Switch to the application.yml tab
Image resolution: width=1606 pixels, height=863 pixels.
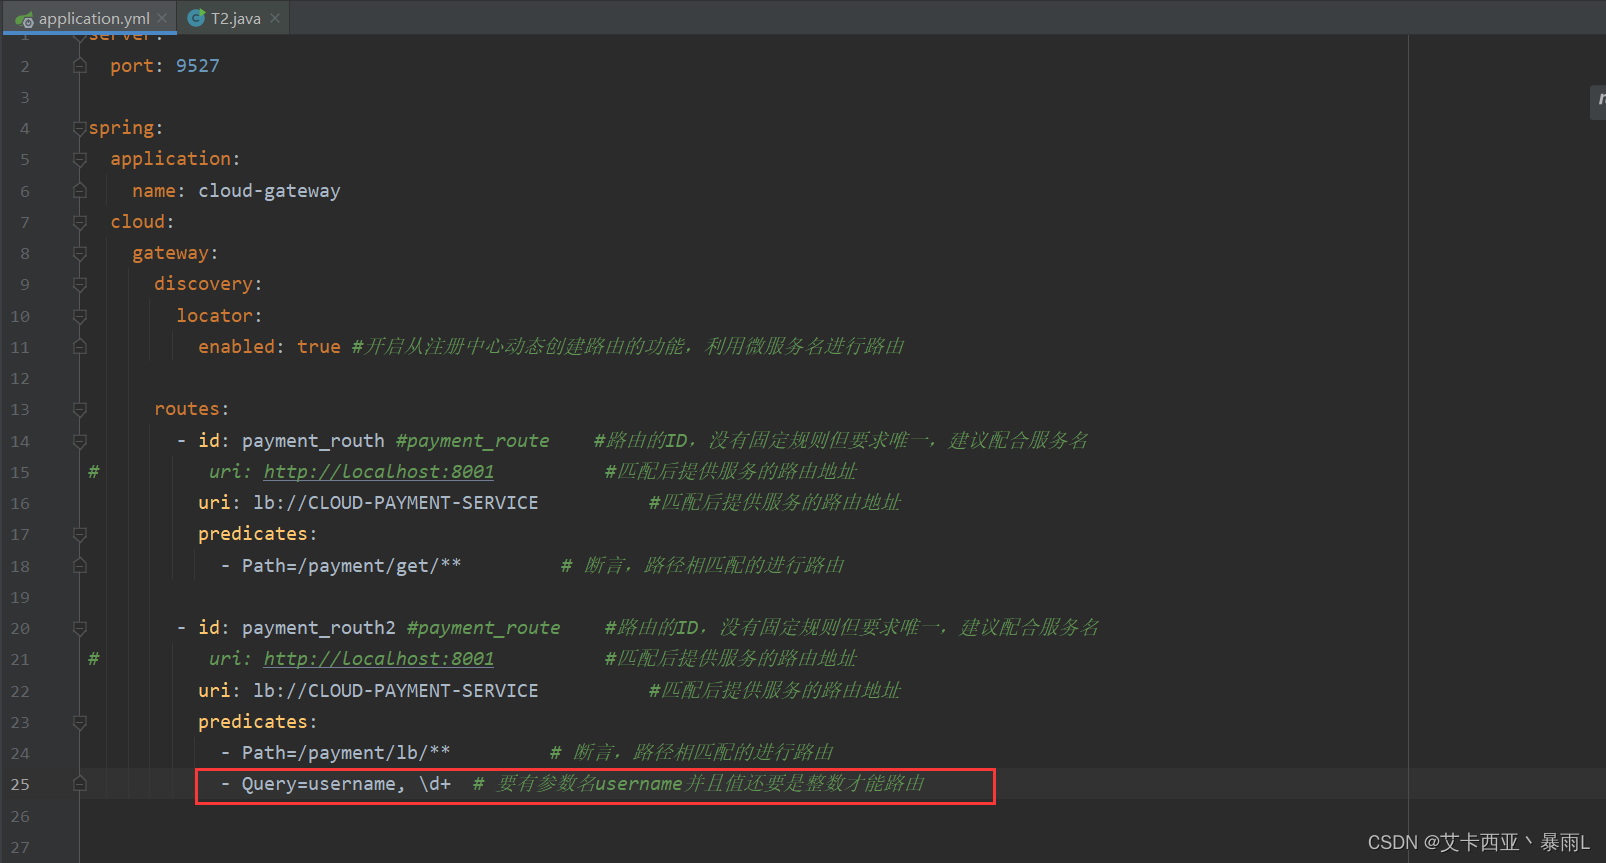[x=93, y=18]
